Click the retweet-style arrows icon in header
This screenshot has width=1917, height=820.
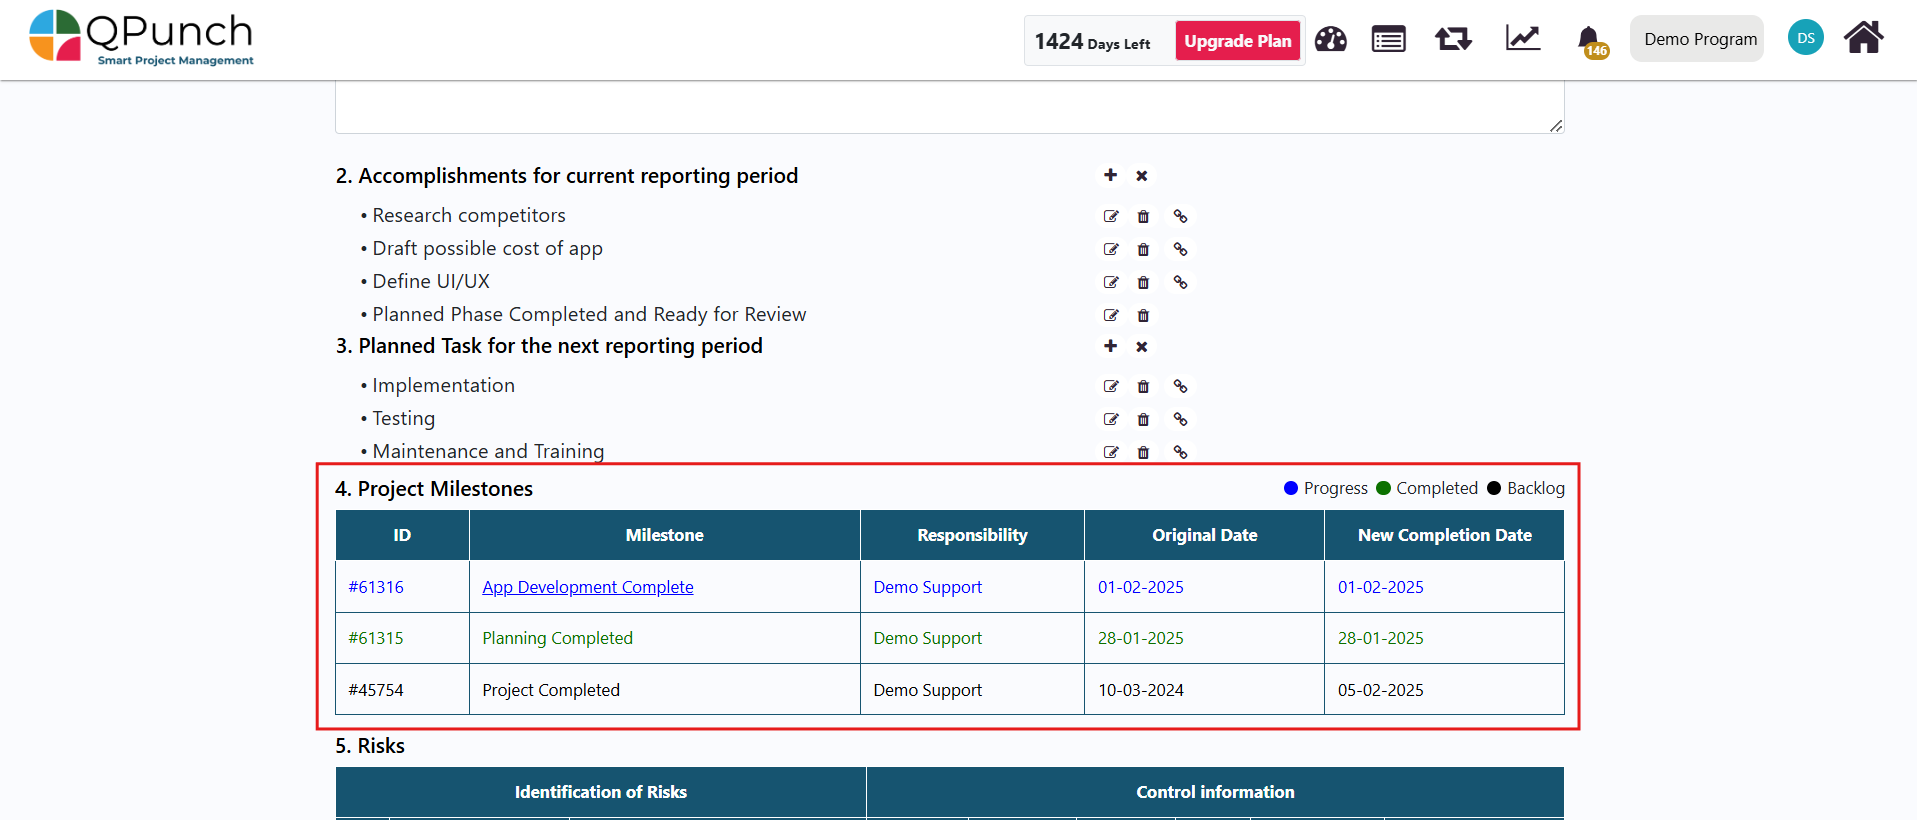pyautogui.click(x=1453, y=39)
